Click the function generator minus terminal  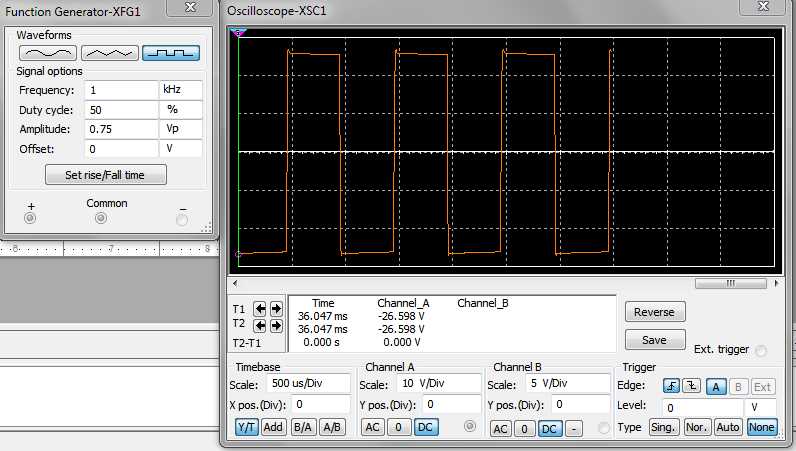182,219
